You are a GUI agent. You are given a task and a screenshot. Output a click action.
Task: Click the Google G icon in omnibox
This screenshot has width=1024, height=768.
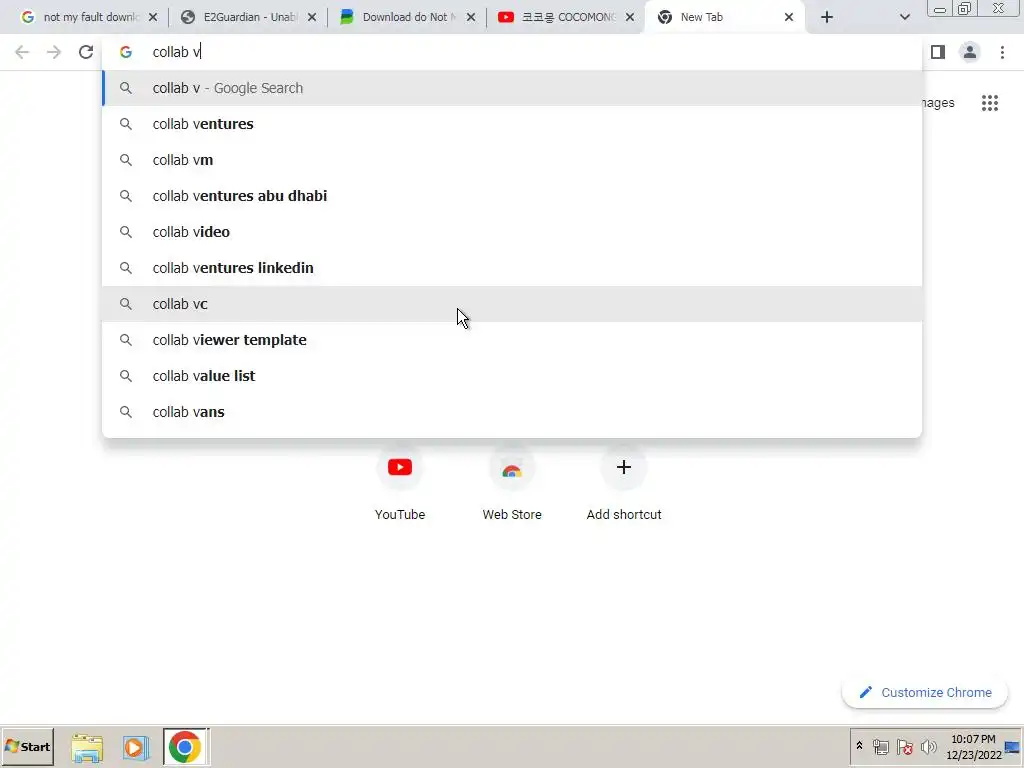click(x=126, y=52)
